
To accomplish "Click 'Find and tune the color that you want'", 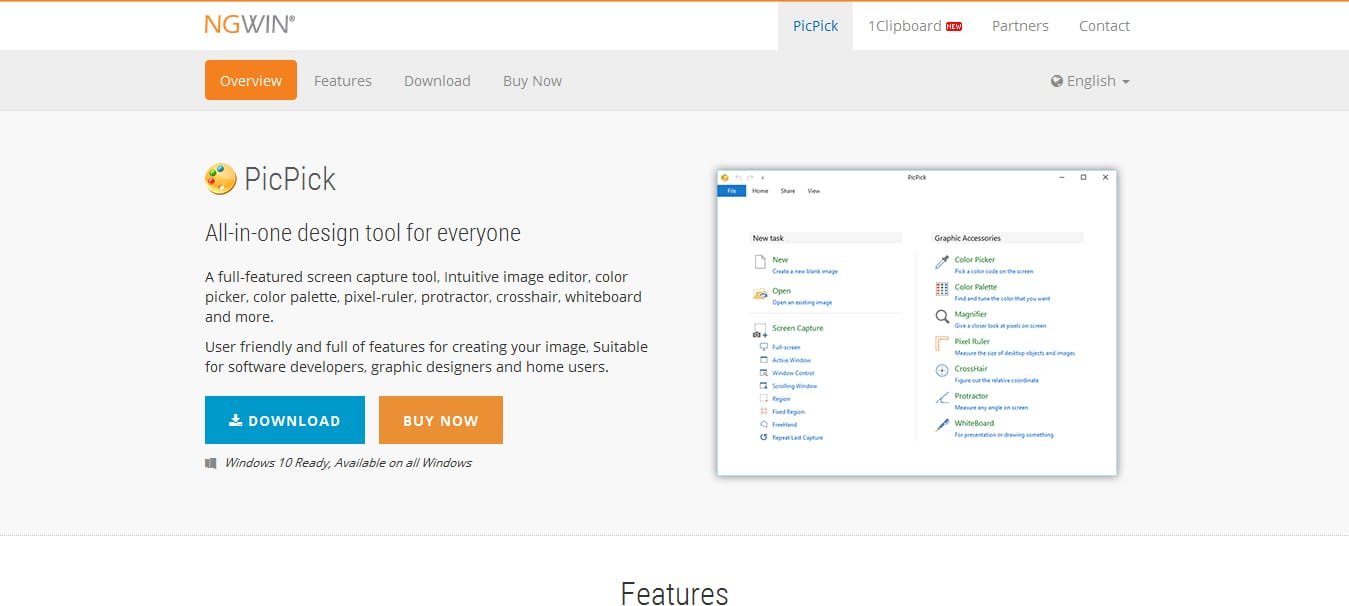I will (x=1002, y=298).
